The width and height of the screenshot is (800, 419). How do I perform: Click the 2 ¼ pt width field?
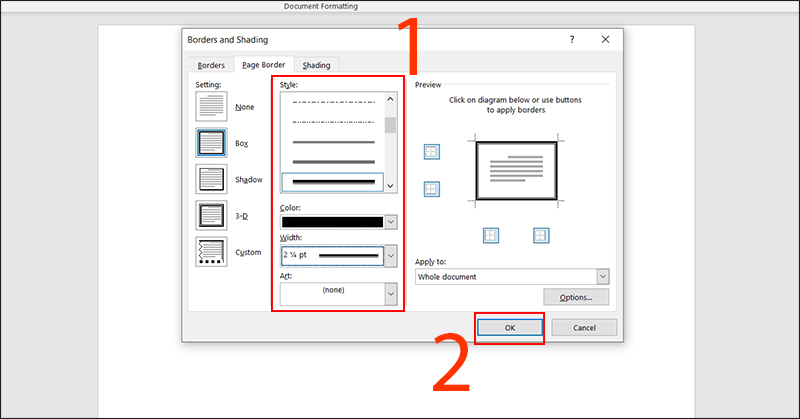point(332,256)
